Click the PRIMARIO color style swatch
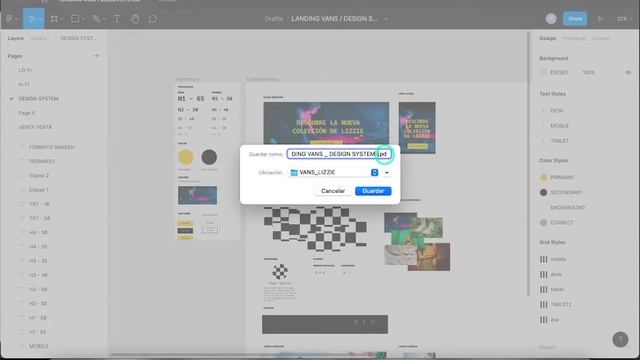This screenshot has height=360, width=640. coord(543,177)
